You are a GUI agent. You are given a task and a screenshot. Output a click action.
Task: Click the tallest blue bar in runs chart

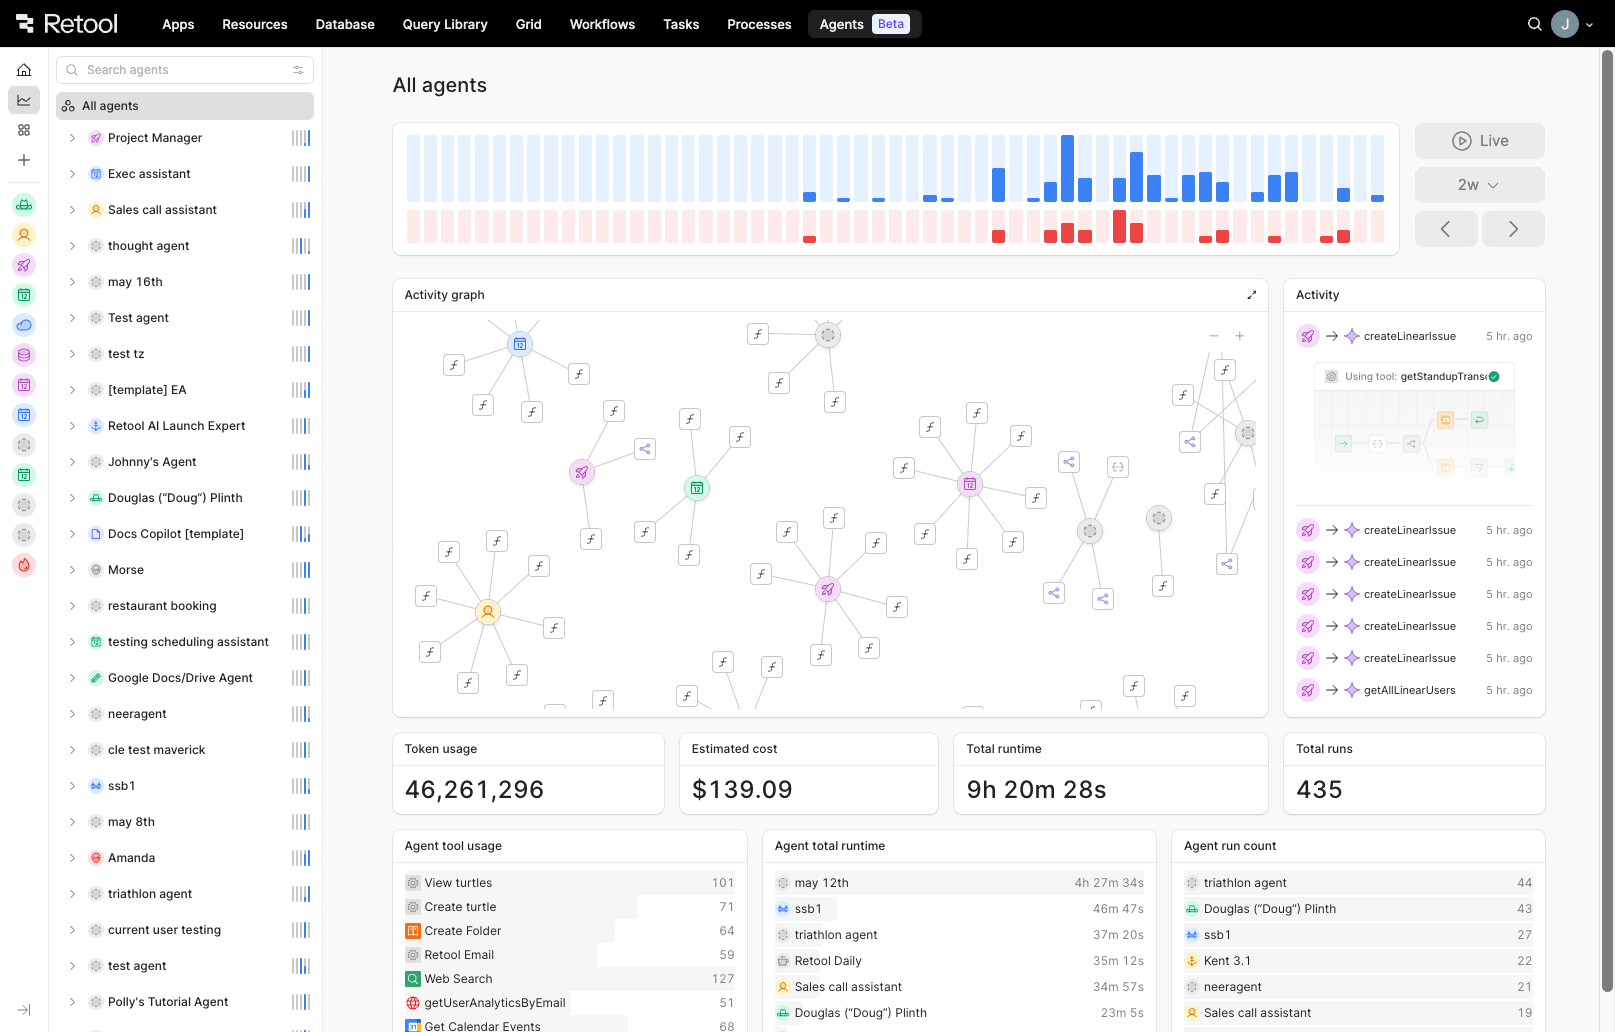[x=1068, y=168]
